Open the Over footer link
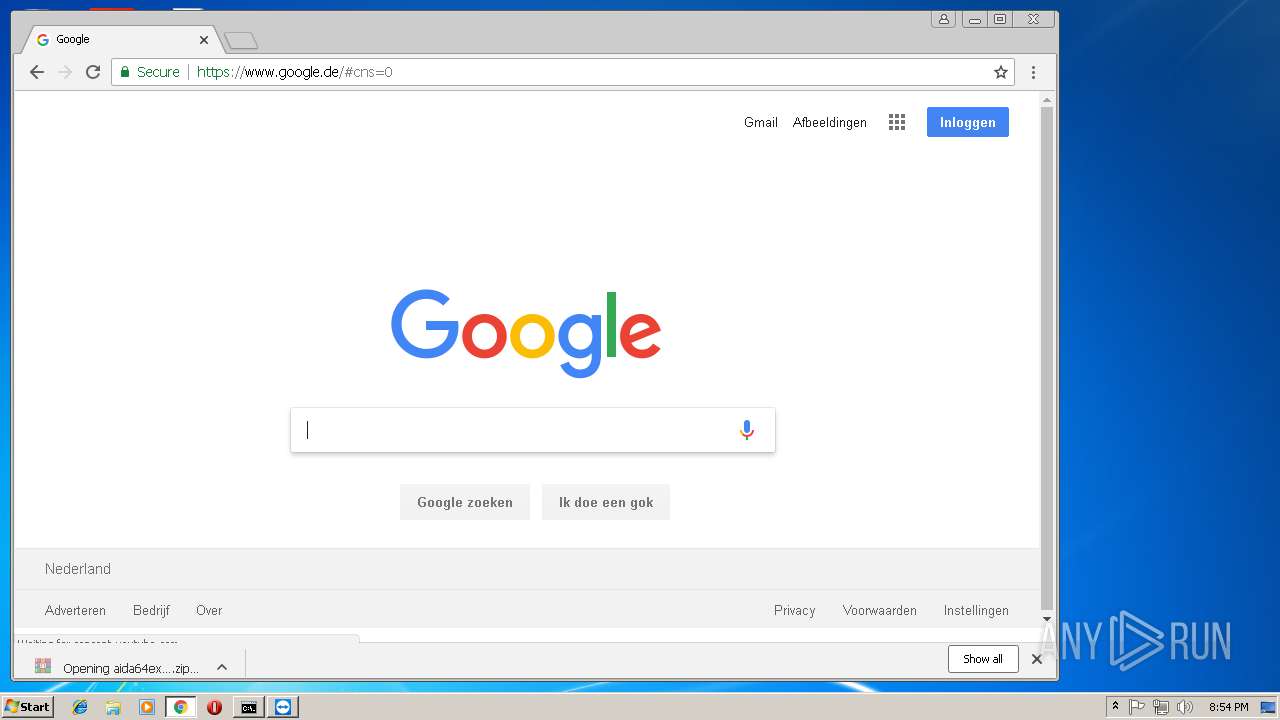 [x=209, y=610]
